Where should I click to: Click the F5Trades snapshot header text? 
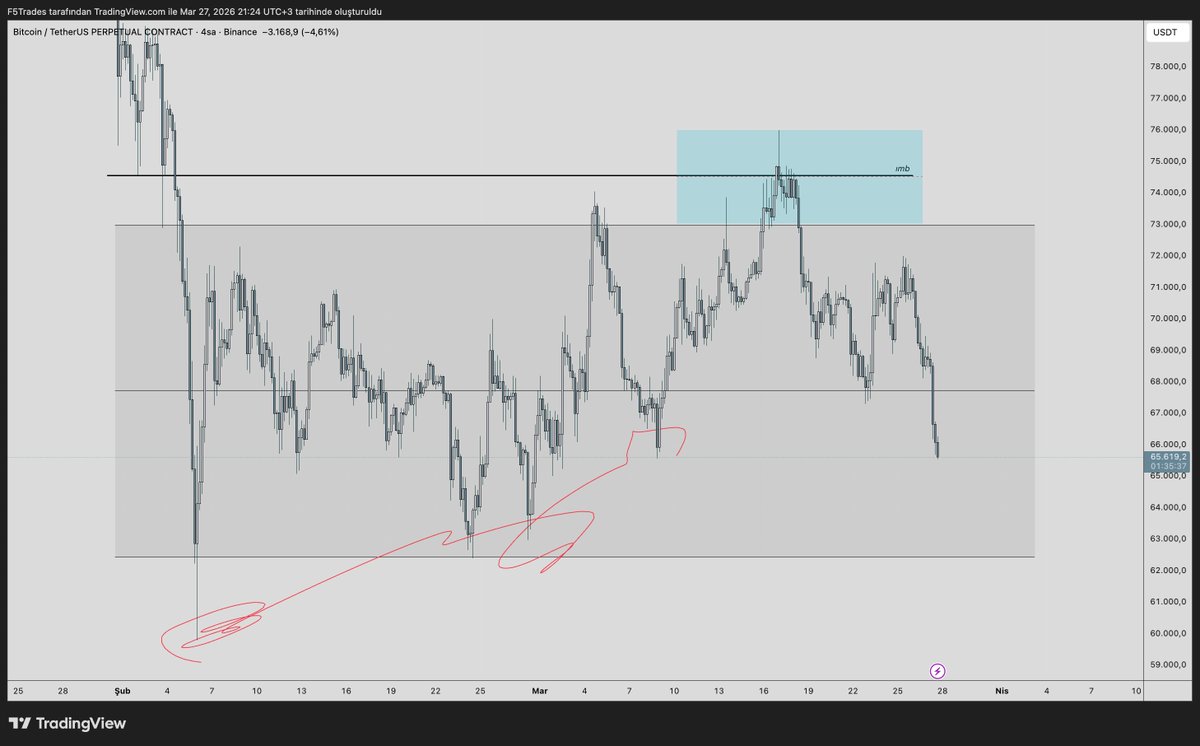coord(194,11)
